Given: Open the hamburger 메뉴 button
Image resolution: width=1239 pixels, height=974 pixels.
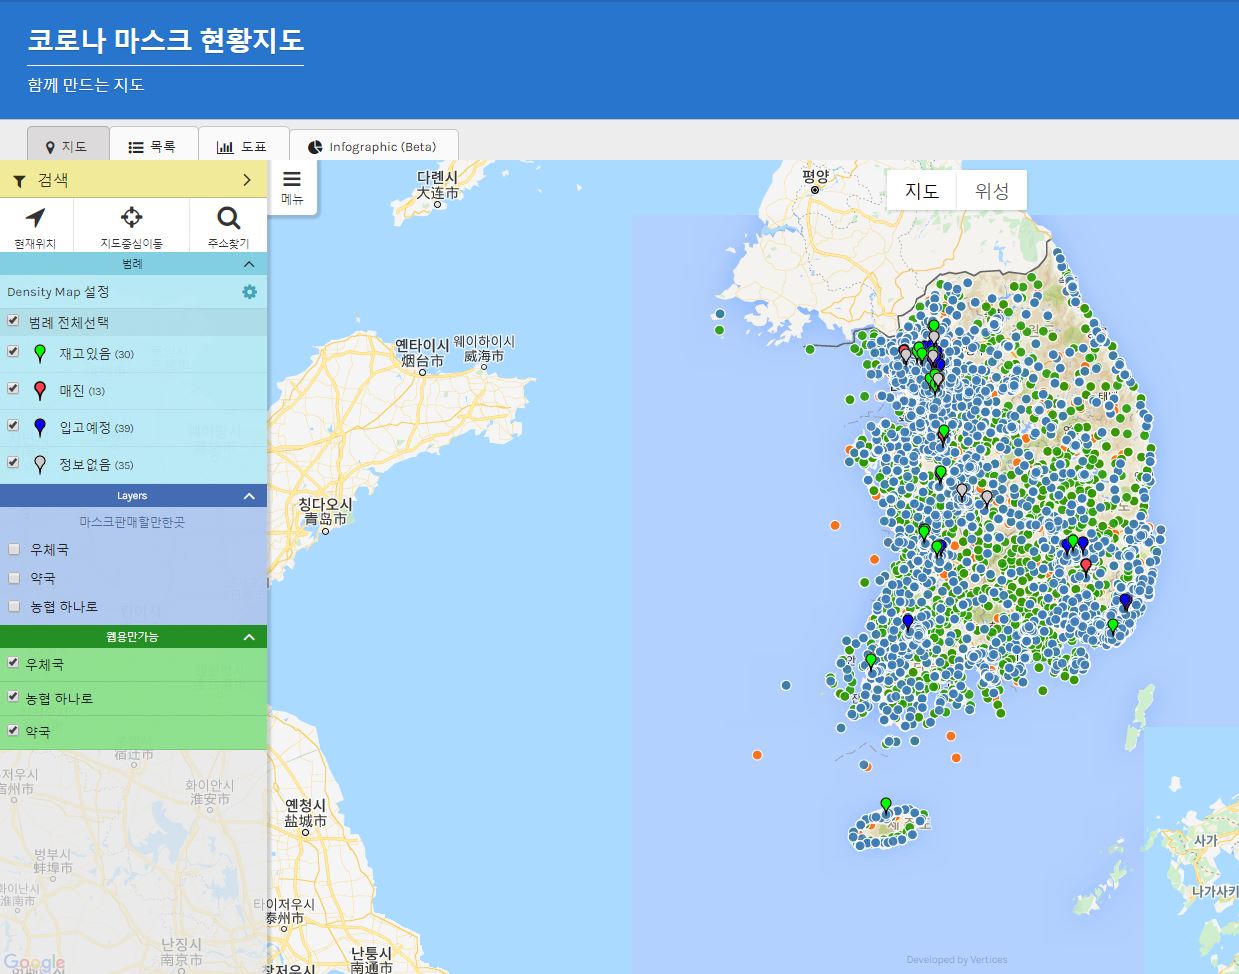Looking at the screenshot, I should tap(292, 185).
